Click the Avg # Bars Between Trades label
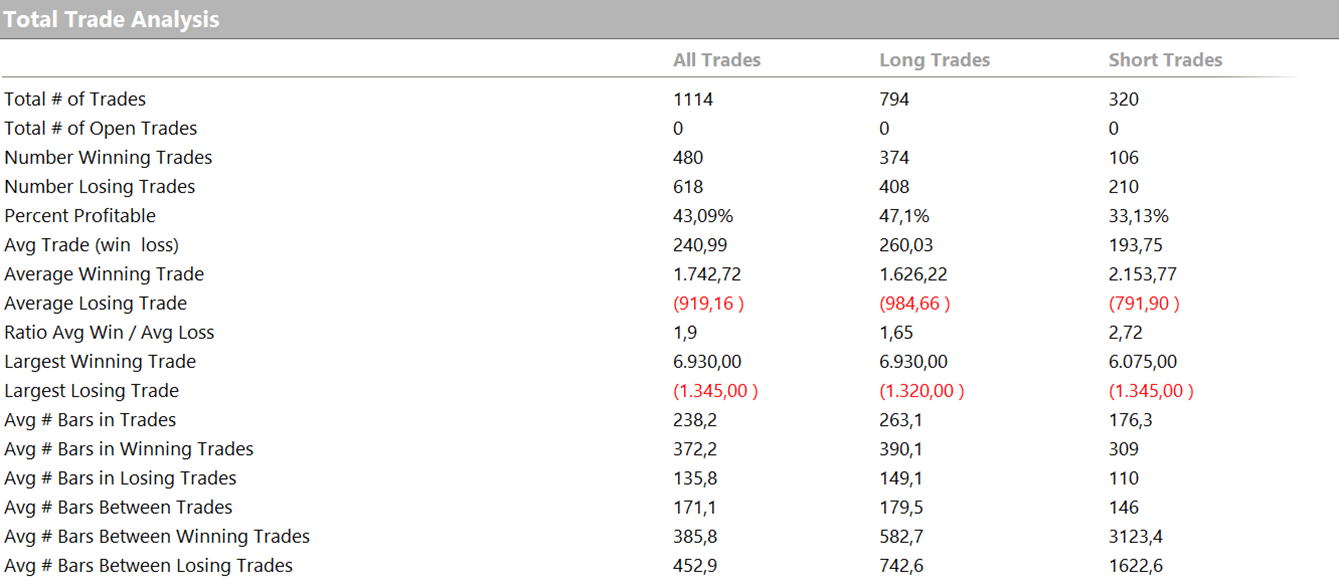 tap(118, 507)
